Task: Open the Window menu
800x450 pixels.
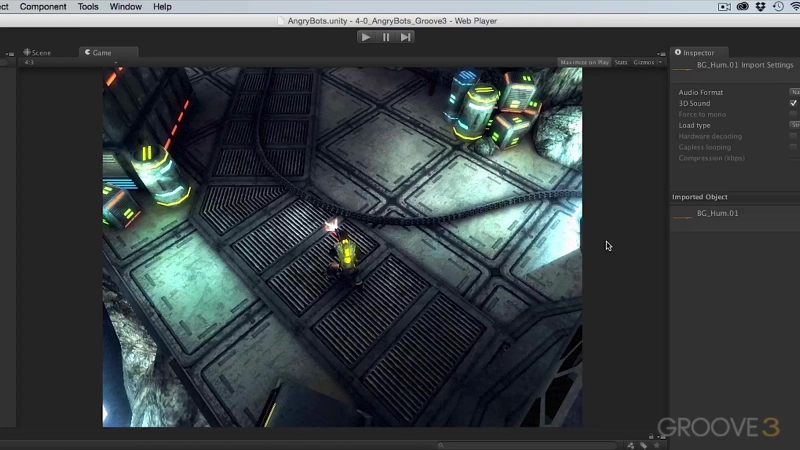Action: [126, 7]
